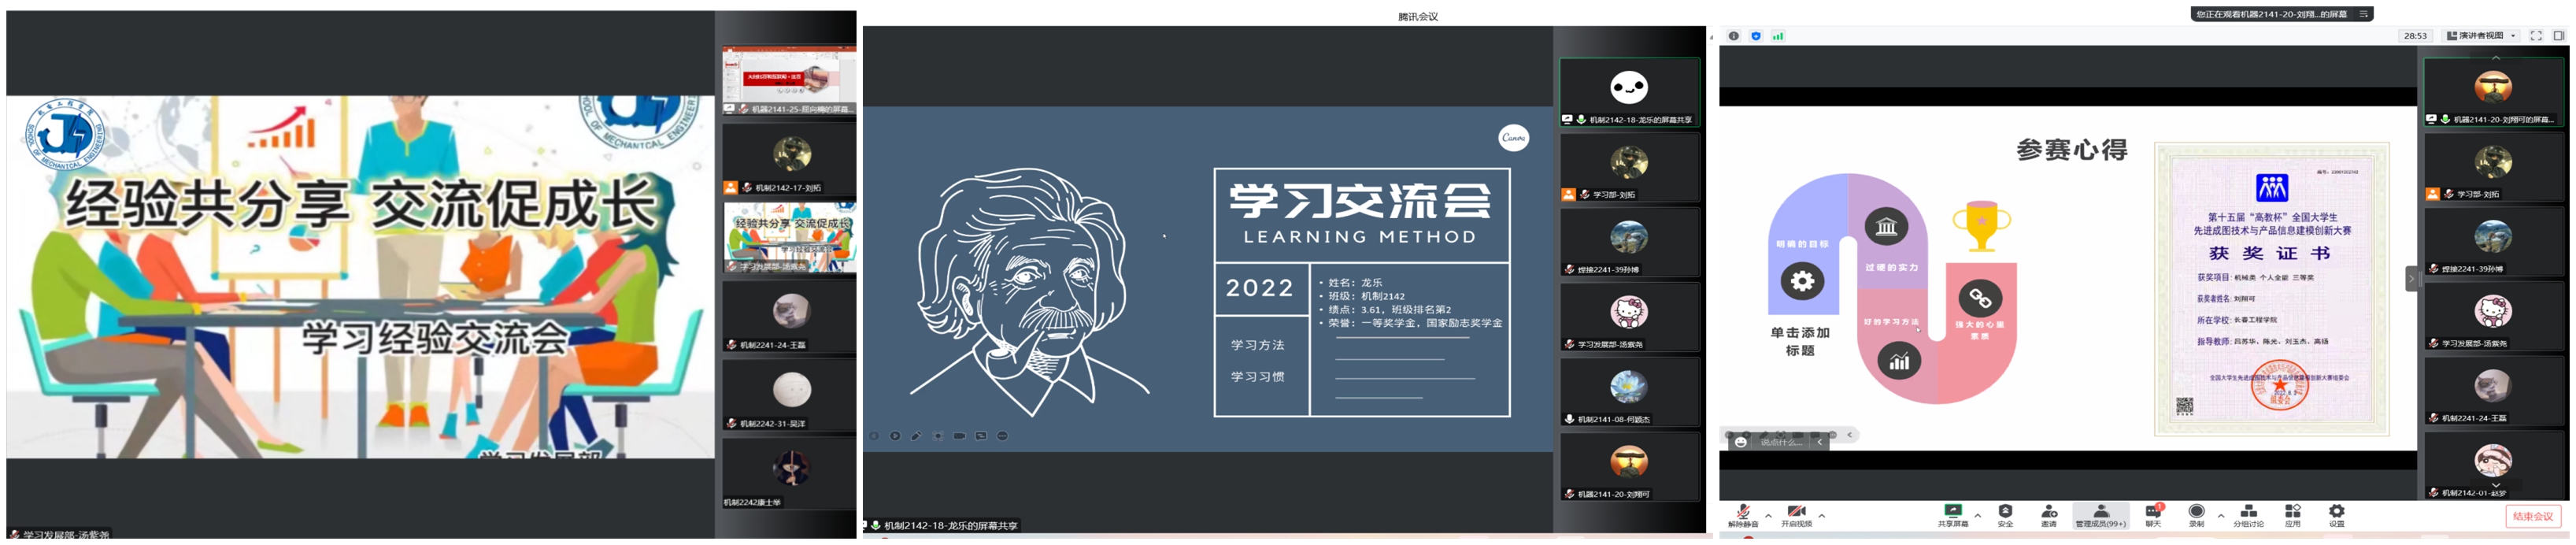Turn on camera with 开启视频
The height and width of the screenshot is (545, 2576).
pyautogui.click(x=1796, y=517)
